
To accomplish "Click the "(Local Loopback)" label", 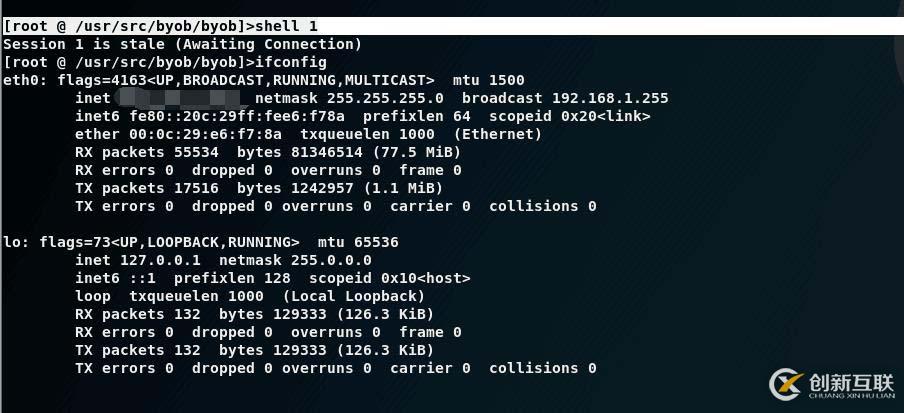I will click(x=354, y=296).
